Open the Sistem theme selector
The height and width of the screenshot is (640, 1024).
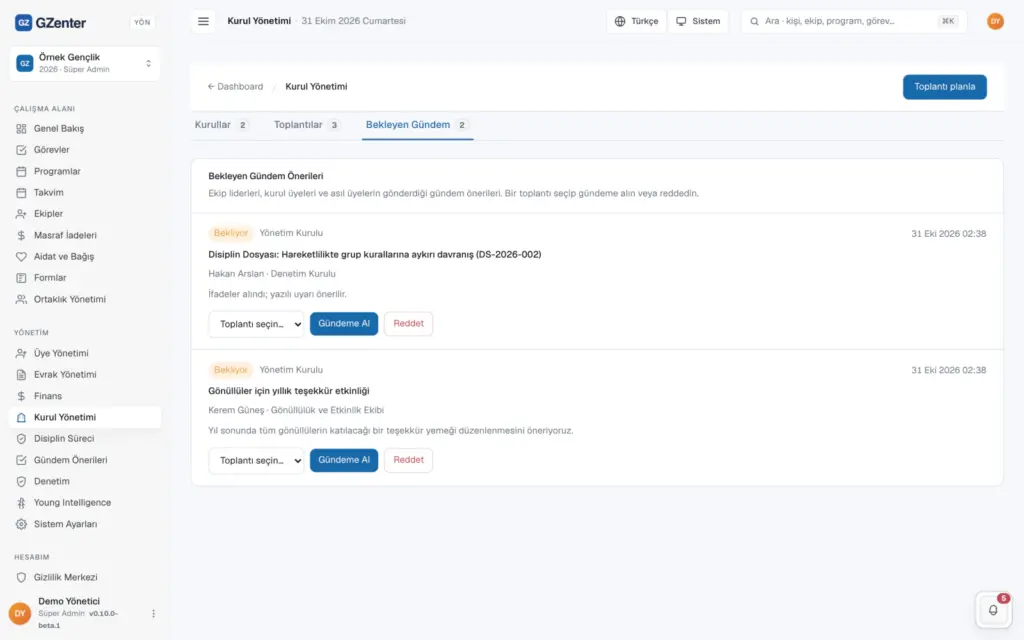point(697,21)
